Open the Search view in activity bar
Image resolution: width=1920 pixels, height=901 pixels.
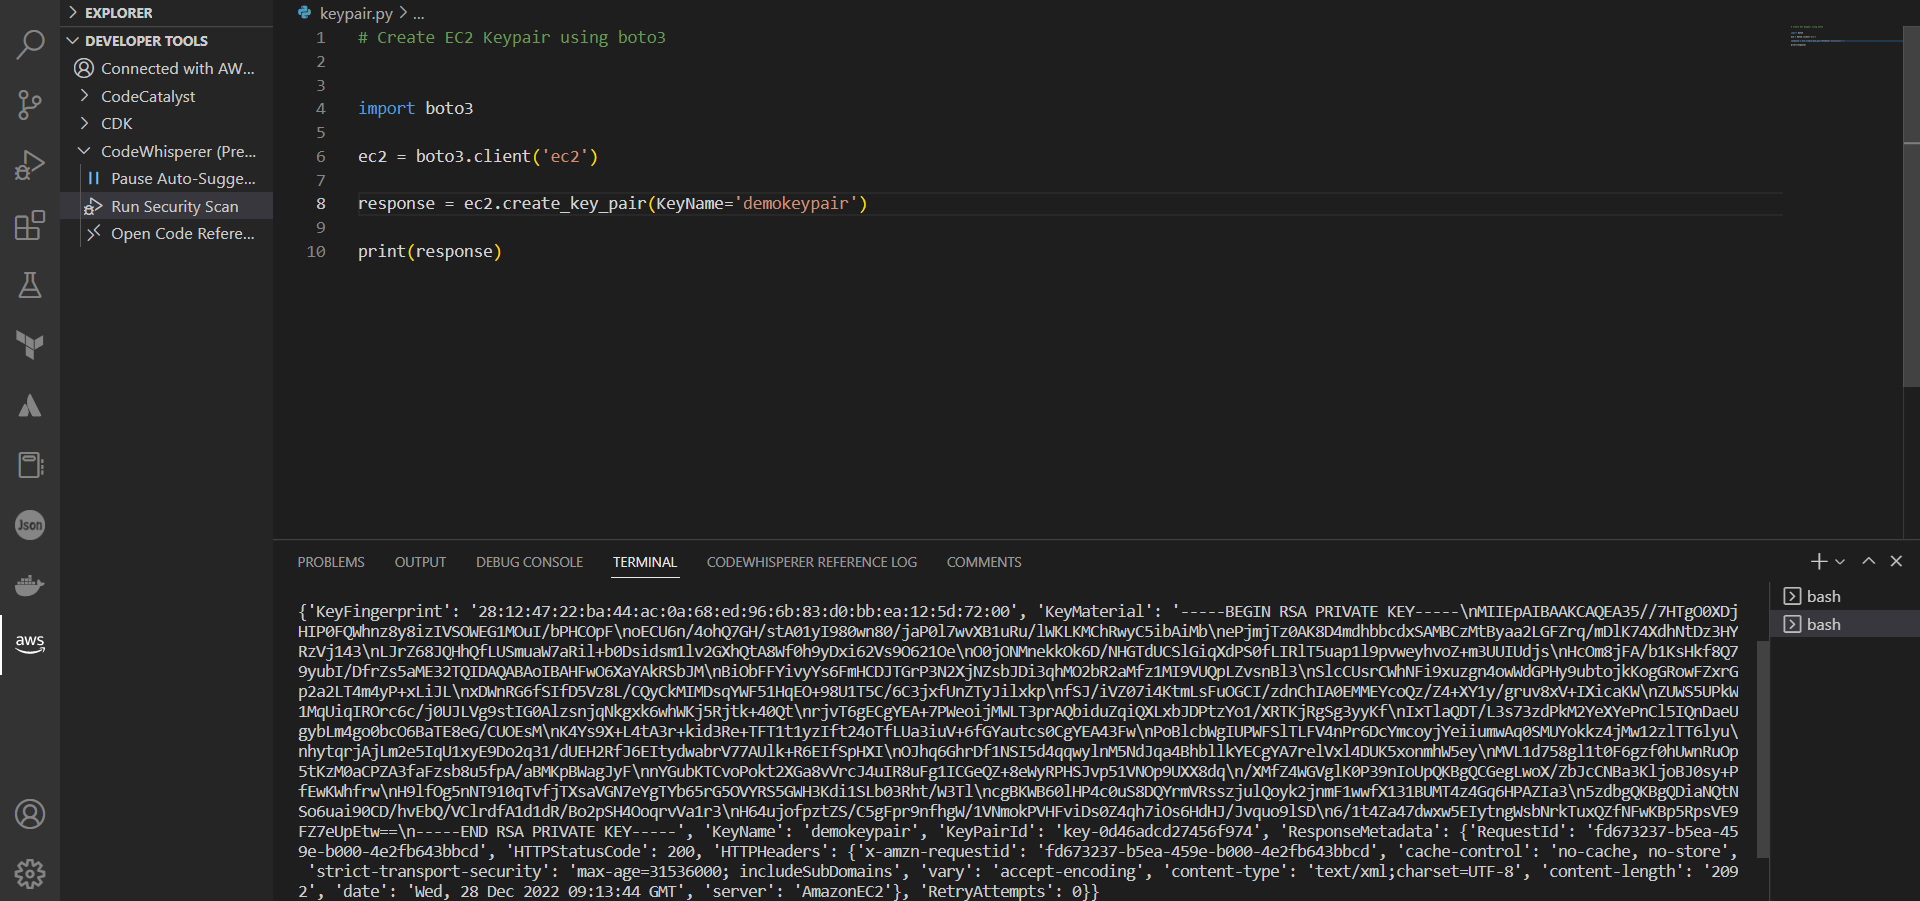30,45
